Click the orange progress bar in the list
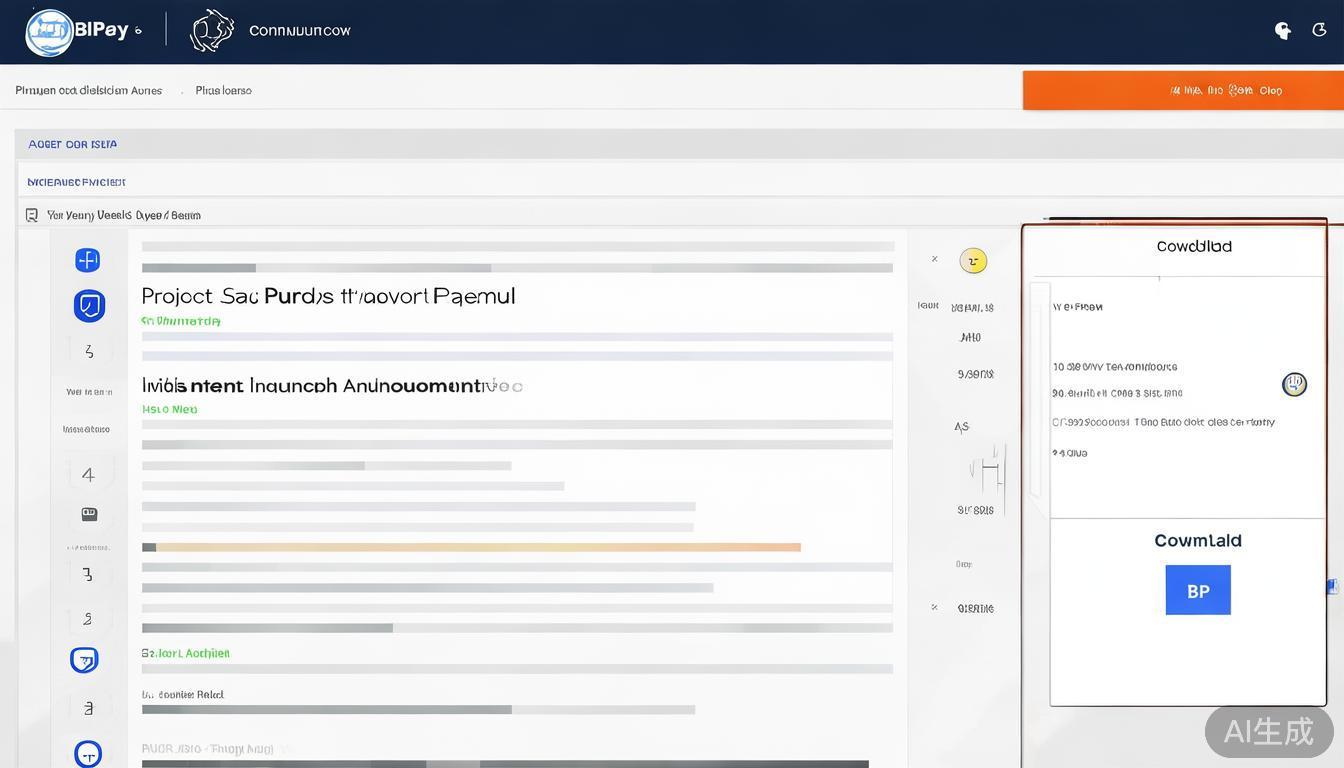This screenshot has height=768, width=1344. click(x=478, y=547)
